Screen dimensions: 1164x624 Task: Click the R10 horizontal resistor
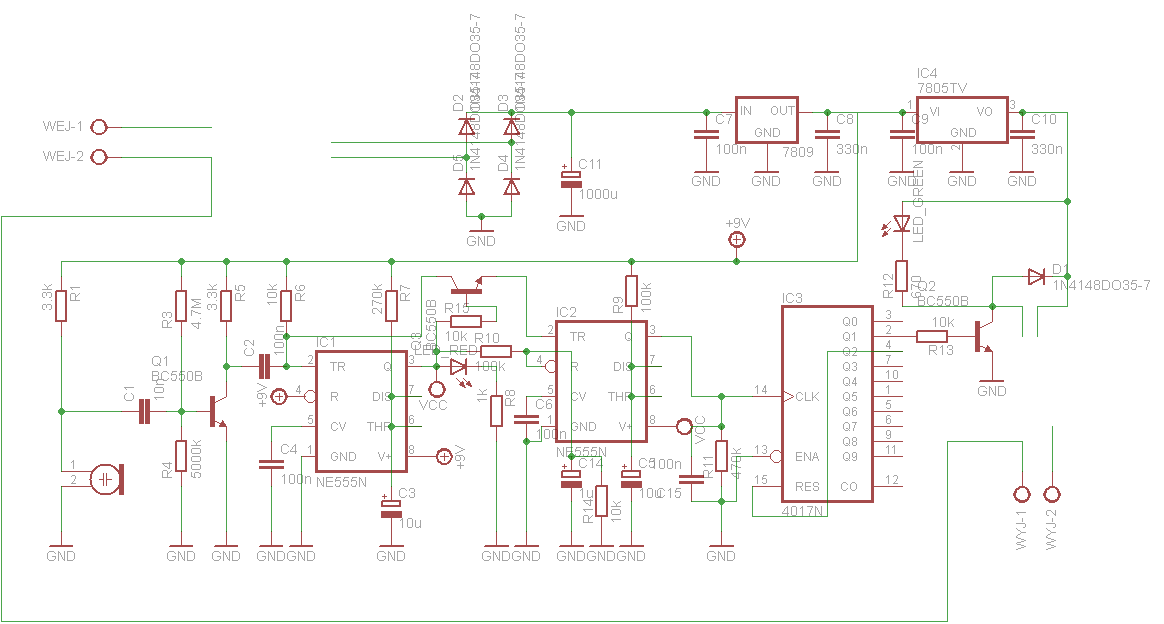496,352
